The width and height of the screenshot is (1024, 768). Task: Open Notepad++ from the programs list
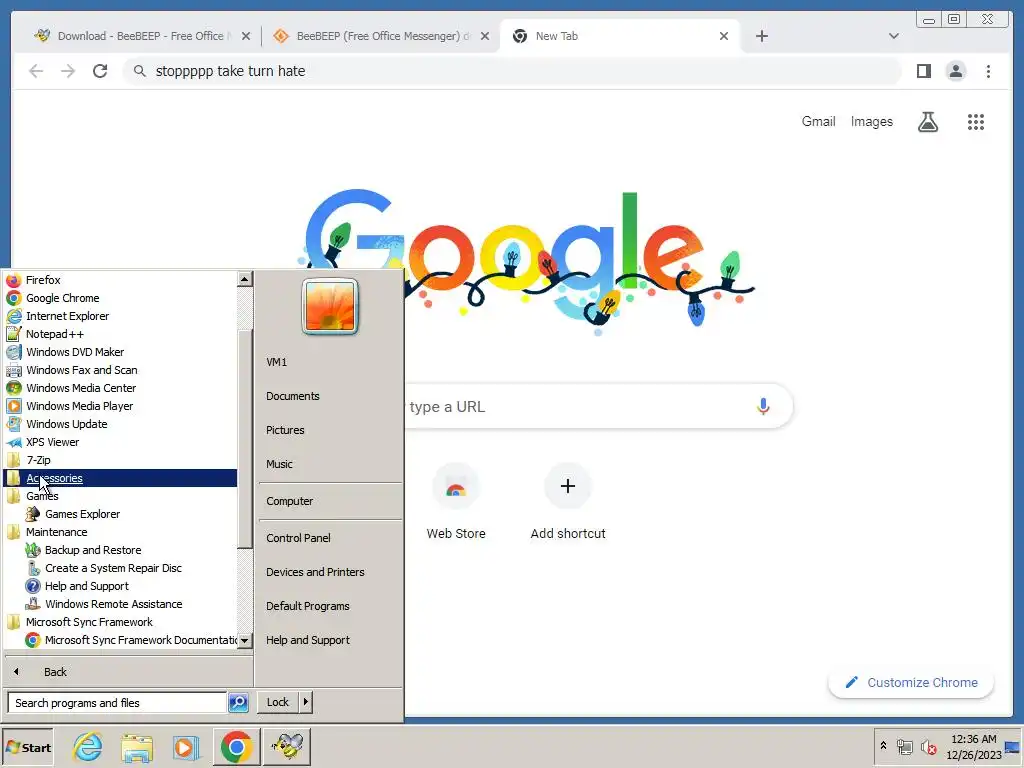tap(55, 334)
